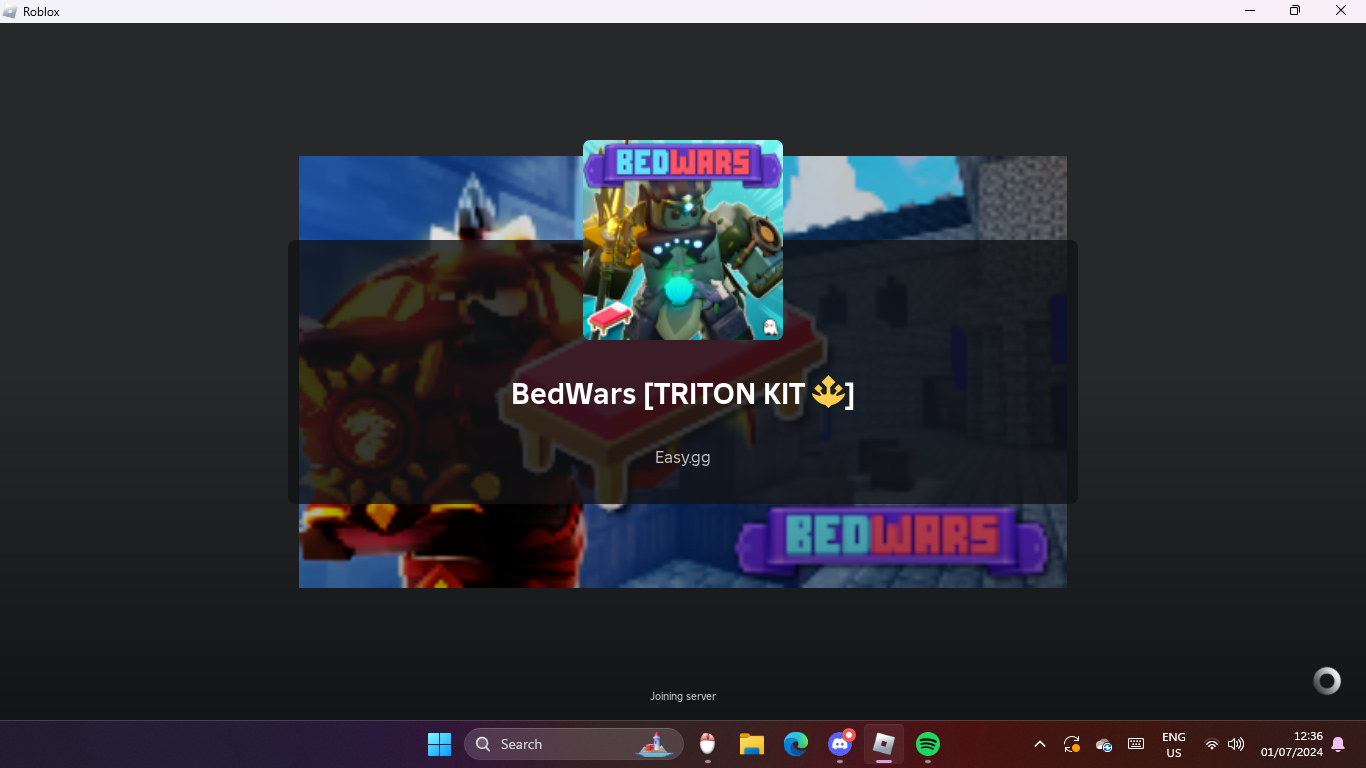Open the mouse app on the taskbar
Viewport: 1366px width, 768px height.
(x=707, y=744)
